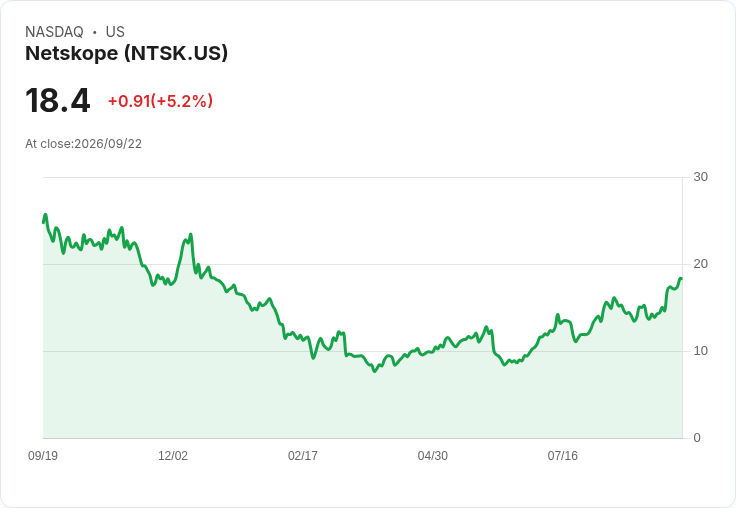Click the chart line's latest endpoint near 18.4
This screenshot has height=508, width=736.
681,279
